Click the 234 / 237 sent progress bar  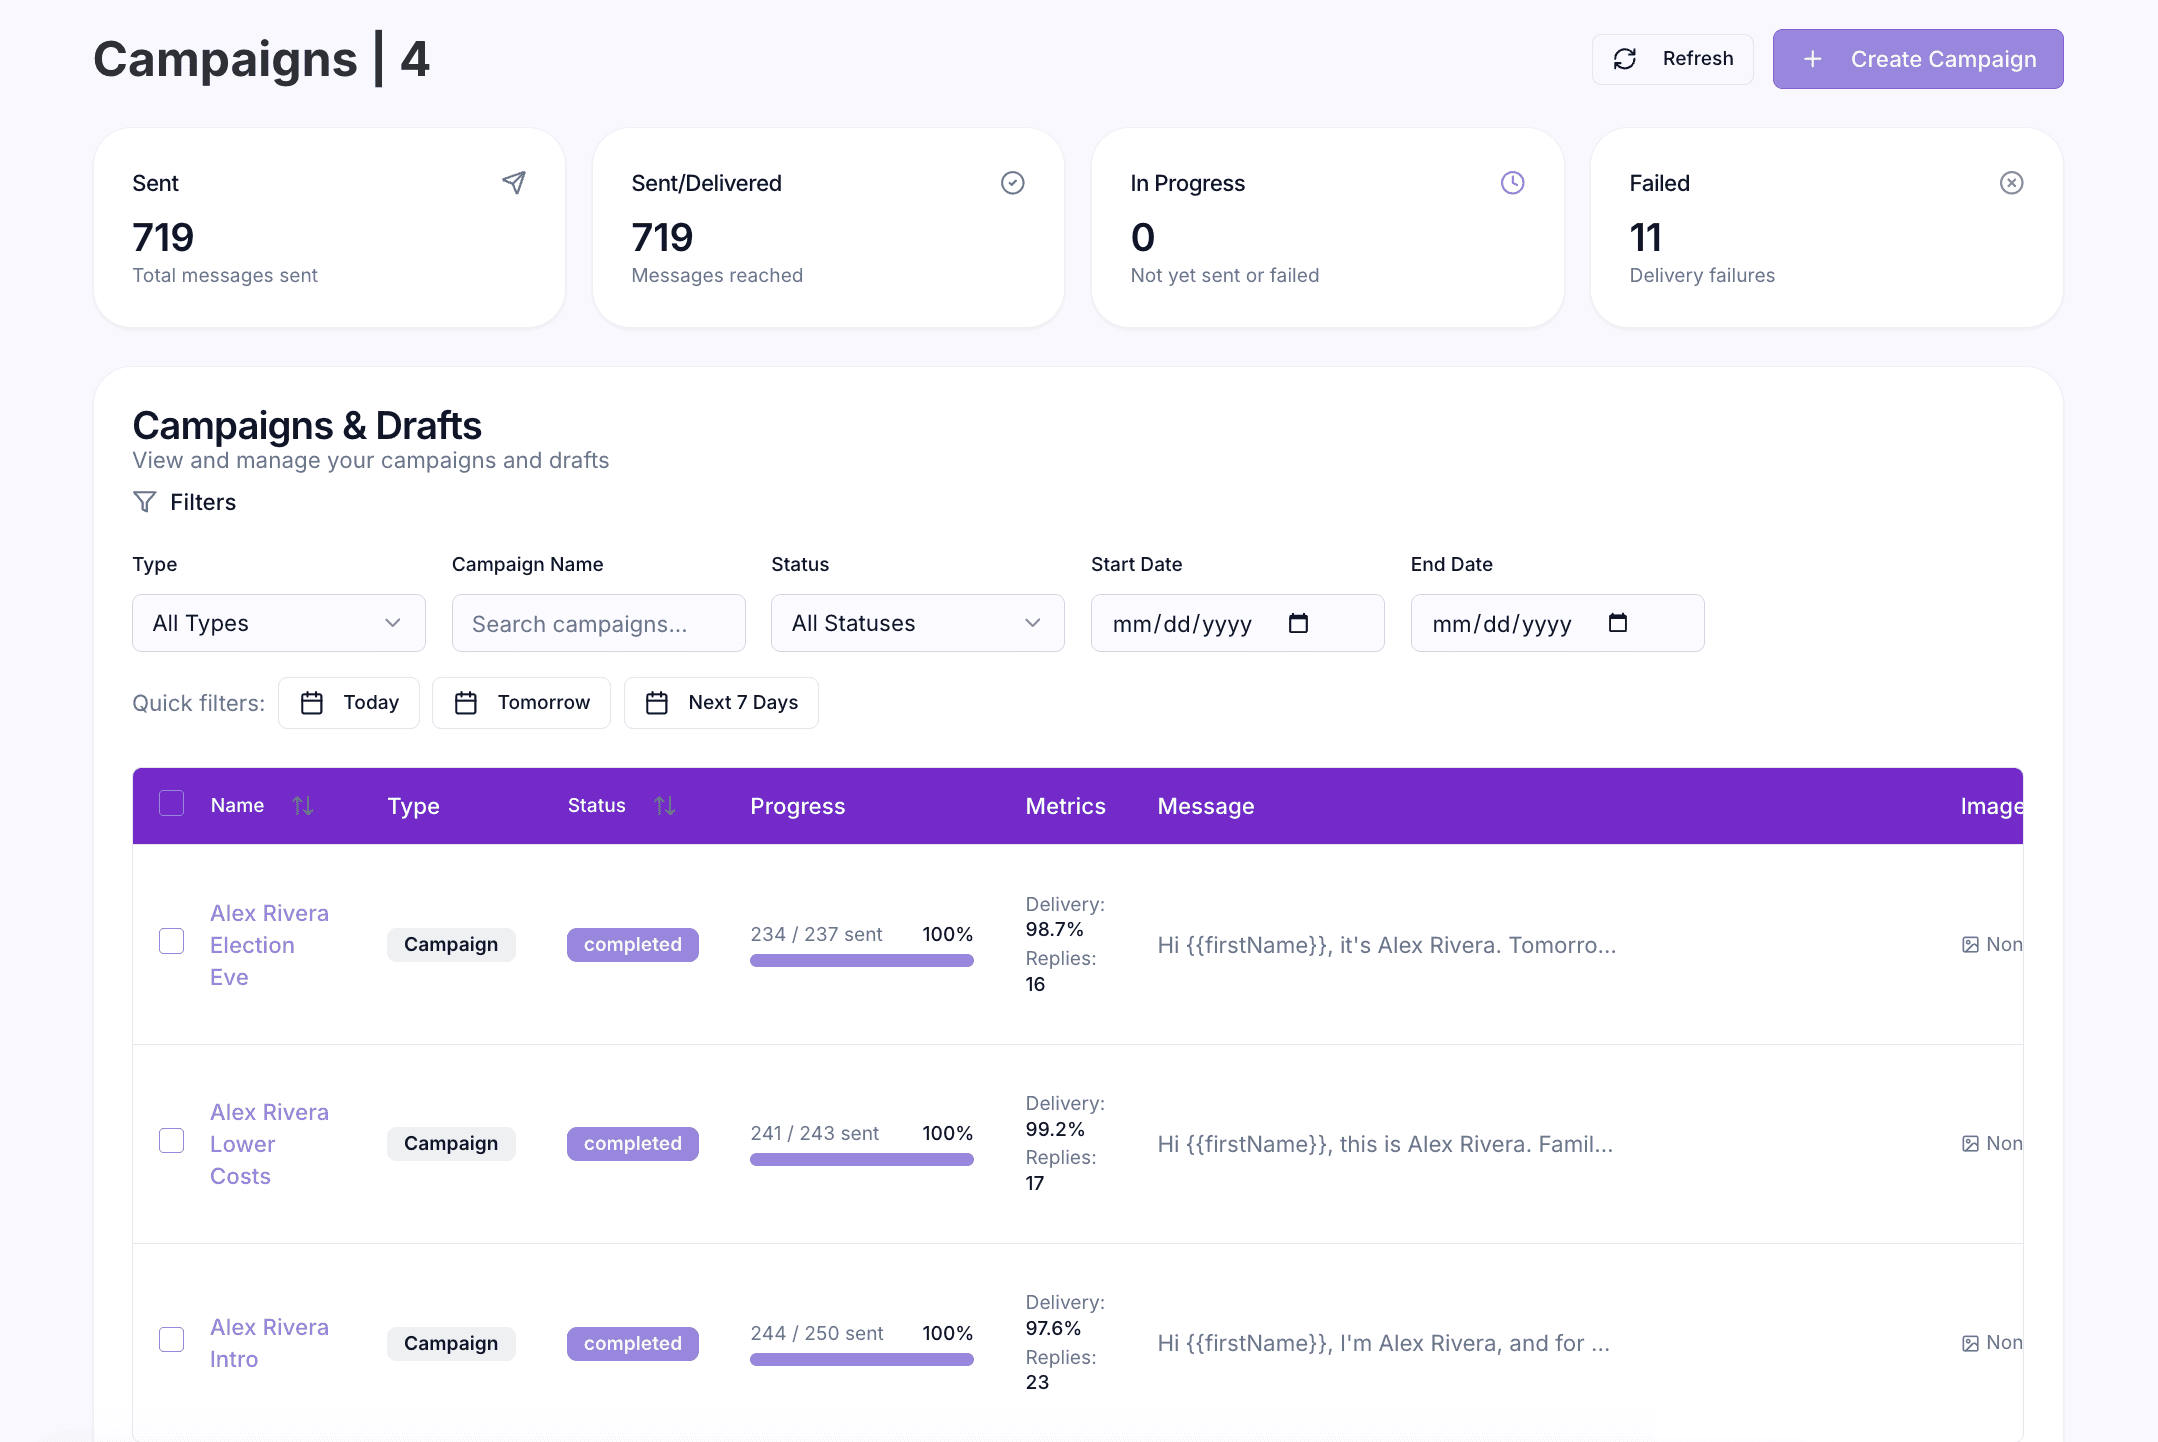[862, 960]
